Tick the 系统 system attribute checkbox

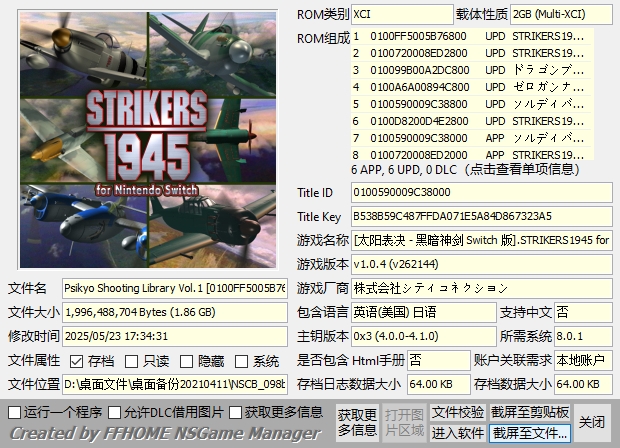pos(241,361)
